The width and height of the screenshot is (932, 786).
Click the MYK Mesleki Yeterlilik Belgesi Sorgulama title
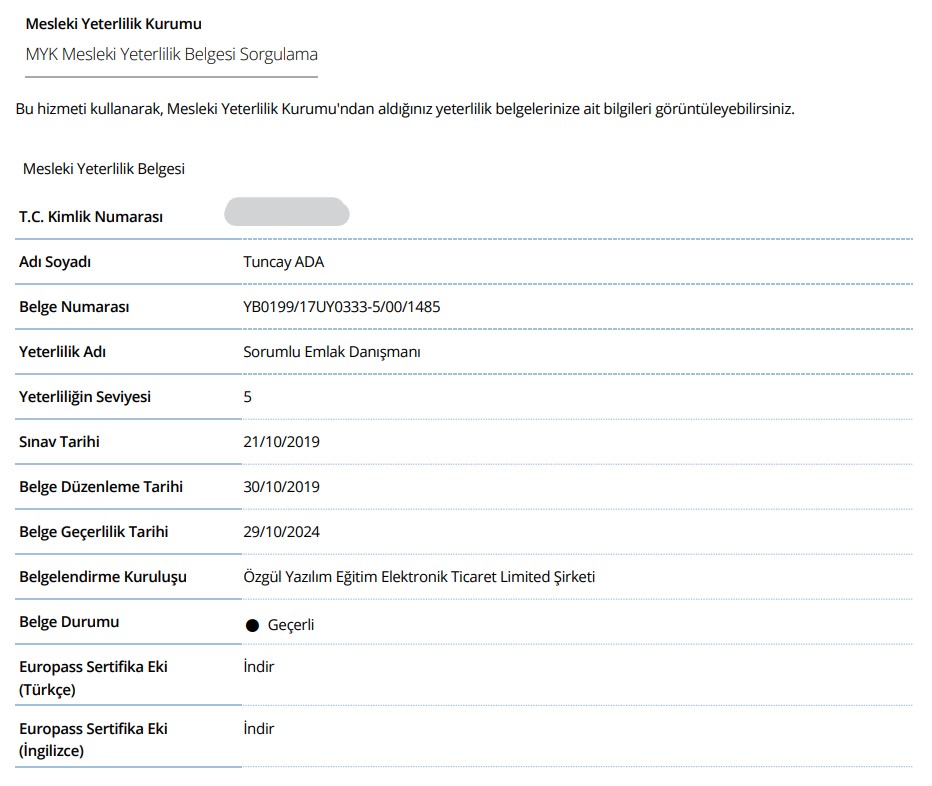pos(171,55)
